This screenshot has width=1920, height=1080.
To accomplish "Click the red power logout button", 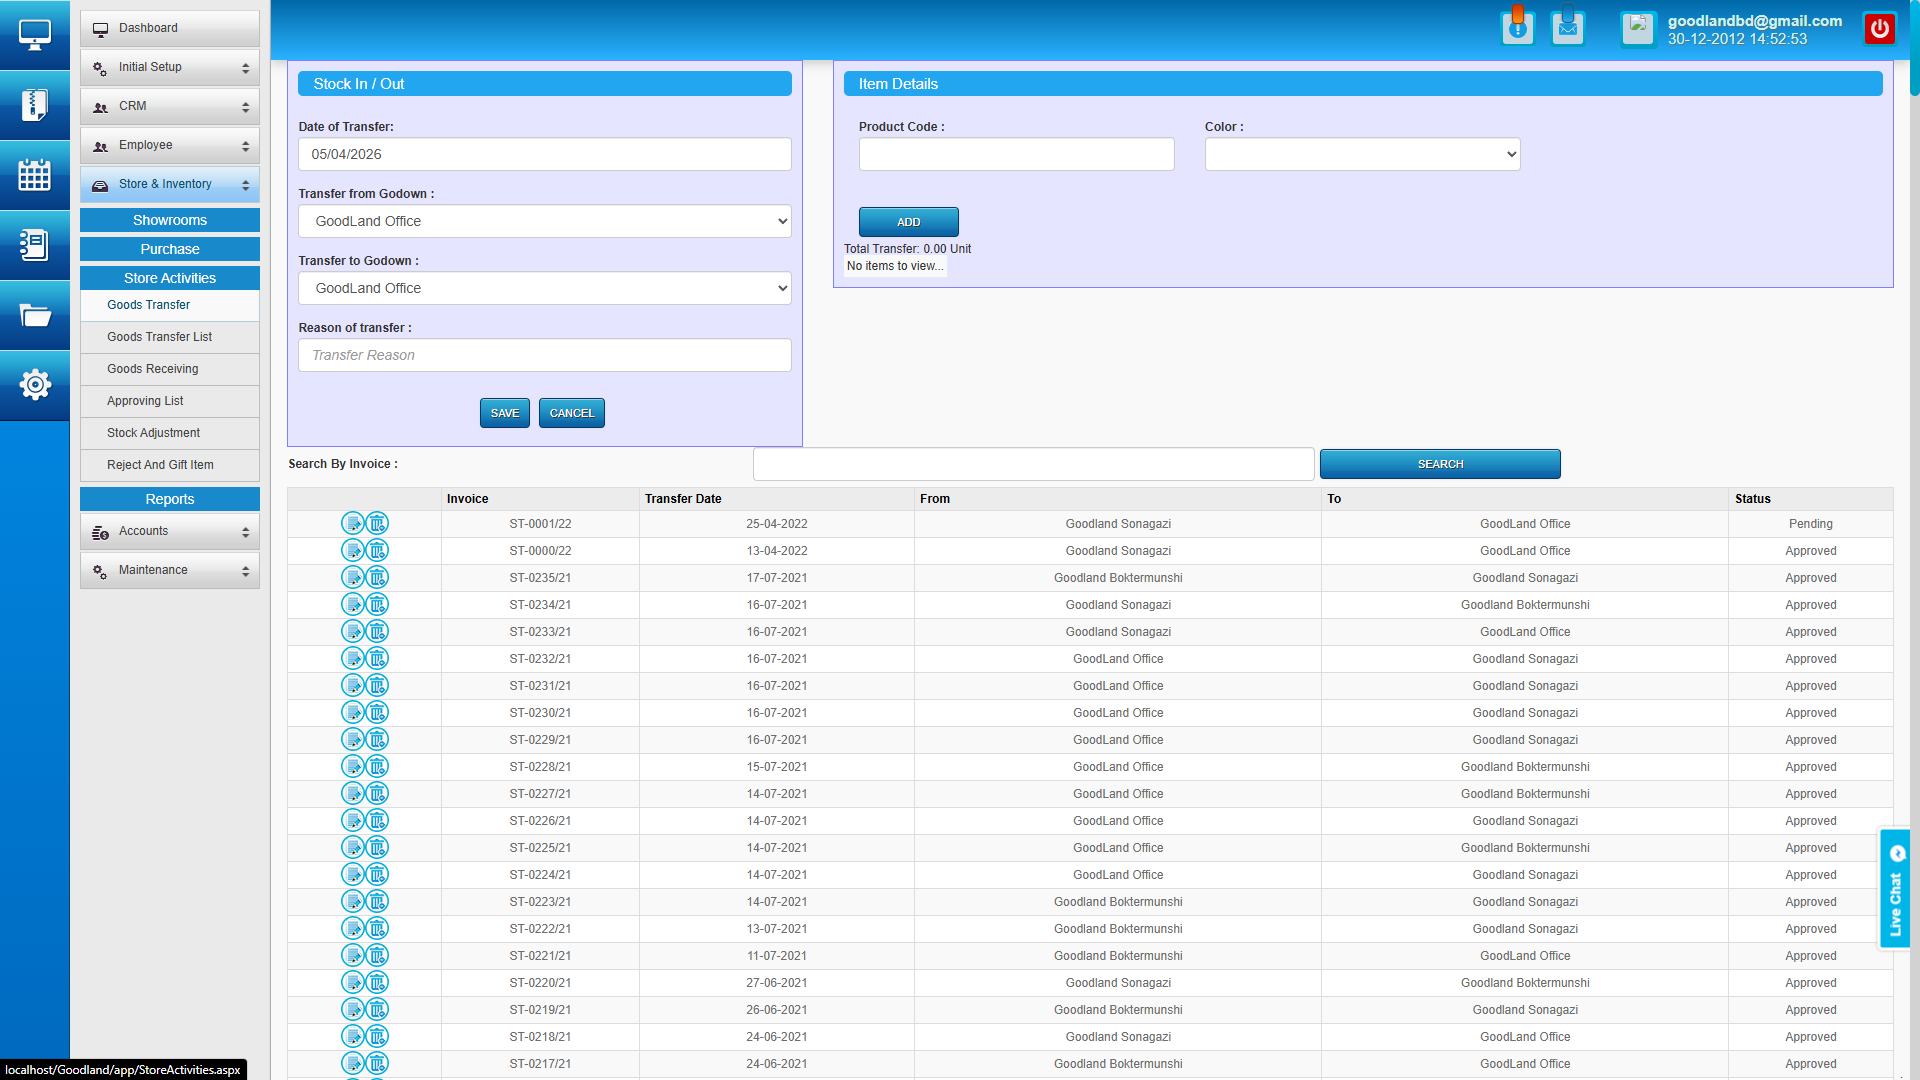I will (x=1879, y=28).
